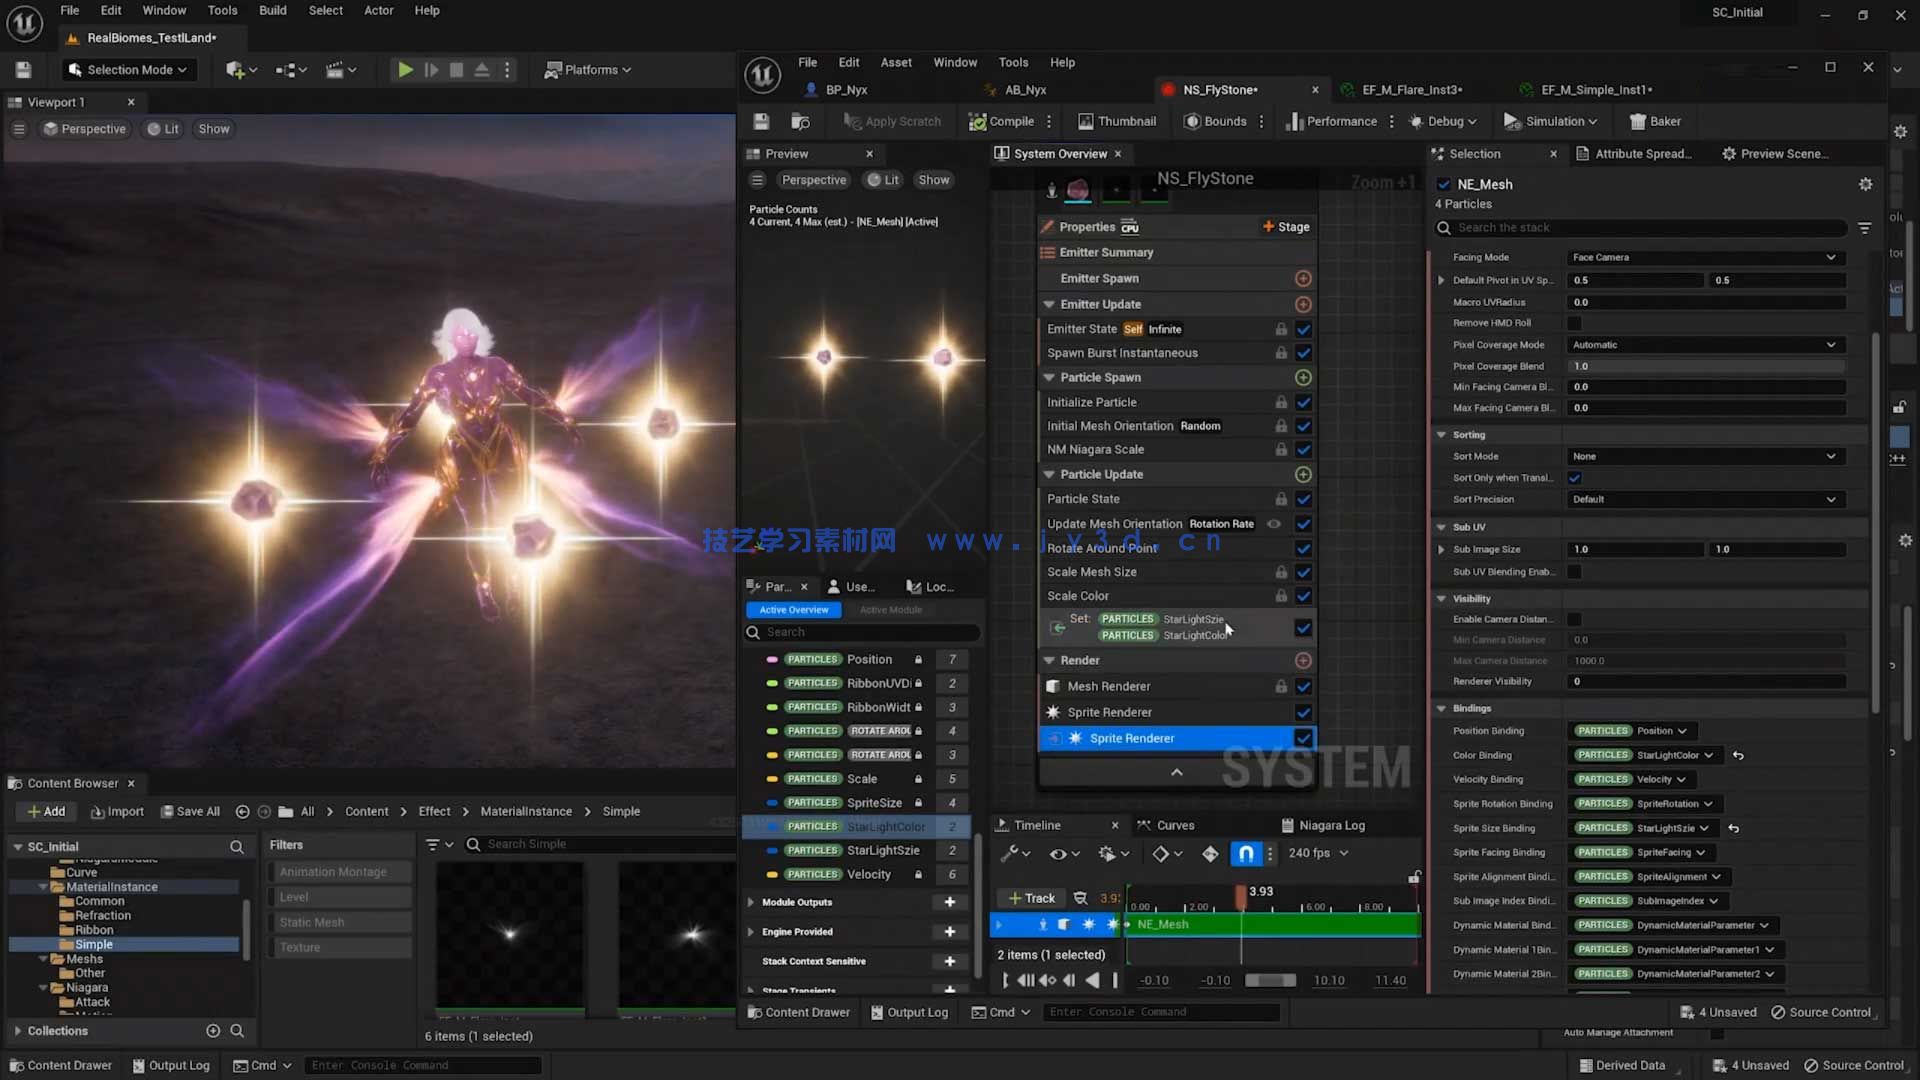Click the Thumbnail toolbar icon
Screen dimensions: 1920x1080
1085,121
